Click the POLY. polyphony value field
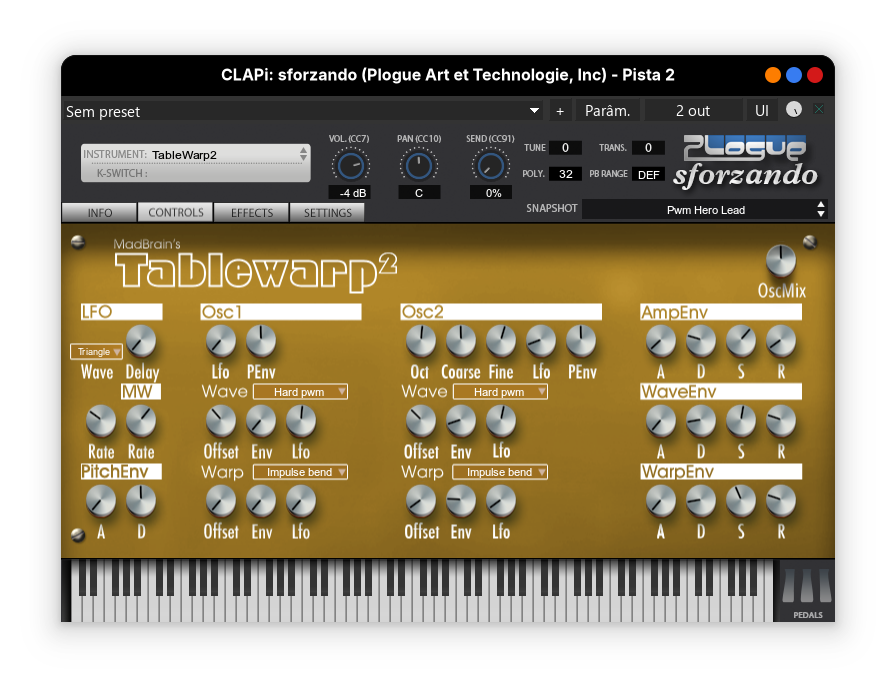The height and width of the screenshot is (689, 896). pos(565,174)
